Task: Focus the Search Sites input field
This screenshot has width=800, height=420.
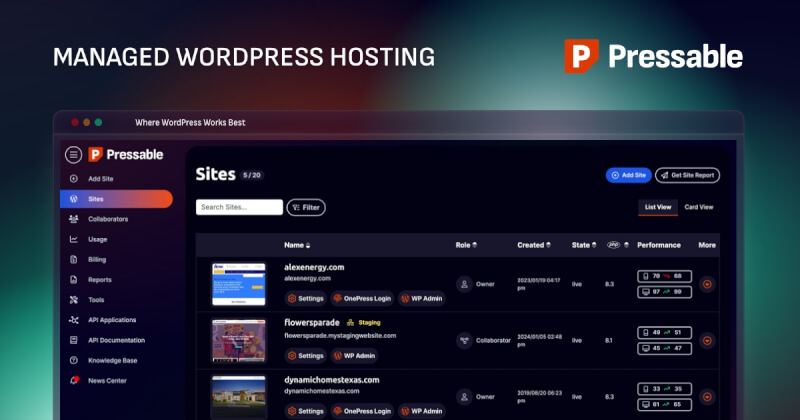Action: [239, 207]
